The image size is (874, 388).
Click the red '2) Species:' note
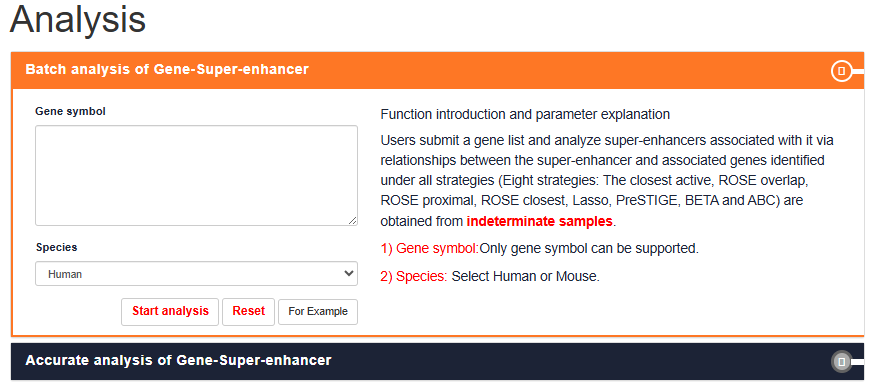point(414,277)
